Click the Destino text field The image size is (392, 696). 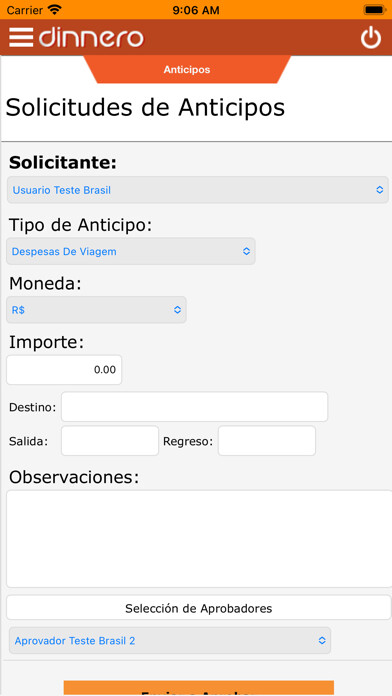tap(194, 407)
